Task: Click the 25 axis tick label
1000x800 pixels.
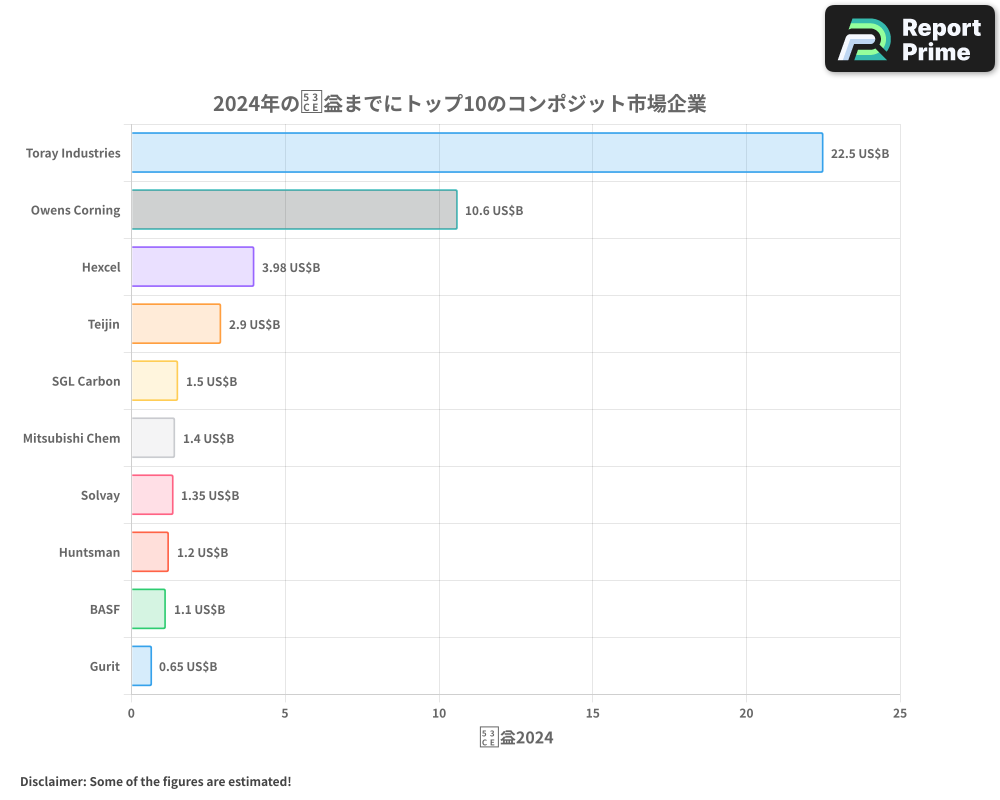Action: [899, 713]
